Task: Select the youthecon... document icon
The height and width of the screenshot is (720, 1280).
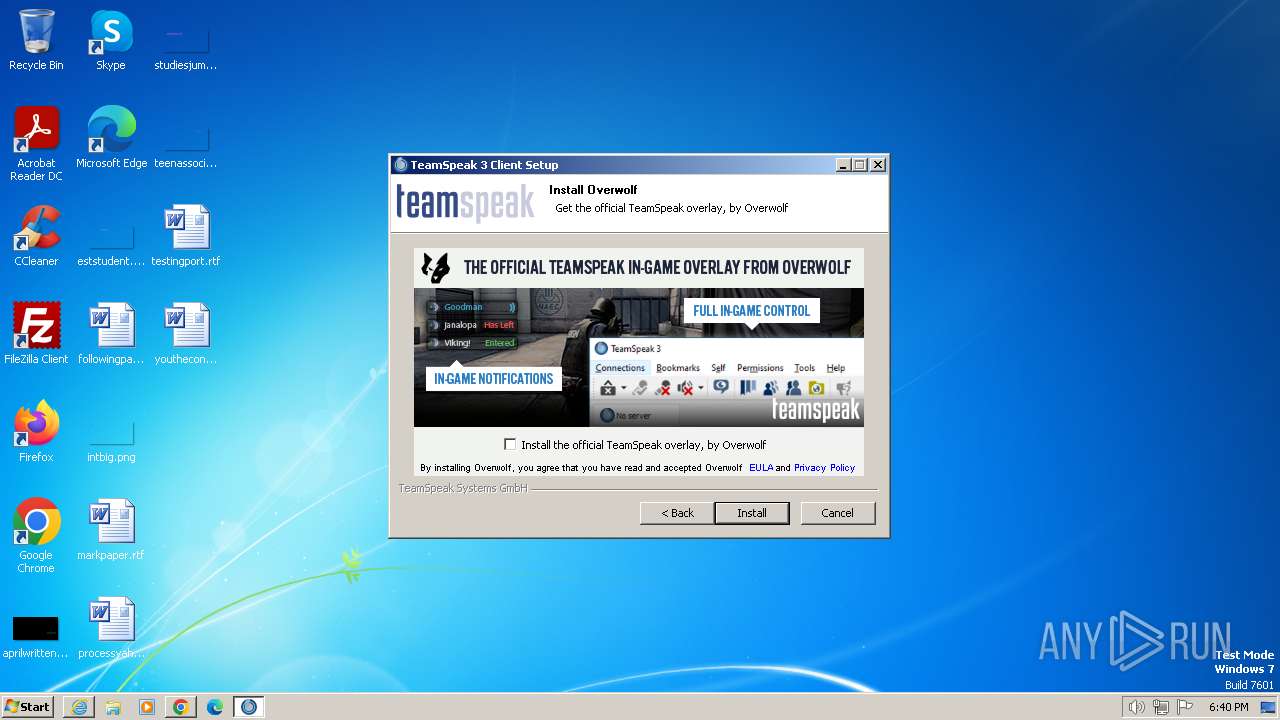Action: coord(186,334)
